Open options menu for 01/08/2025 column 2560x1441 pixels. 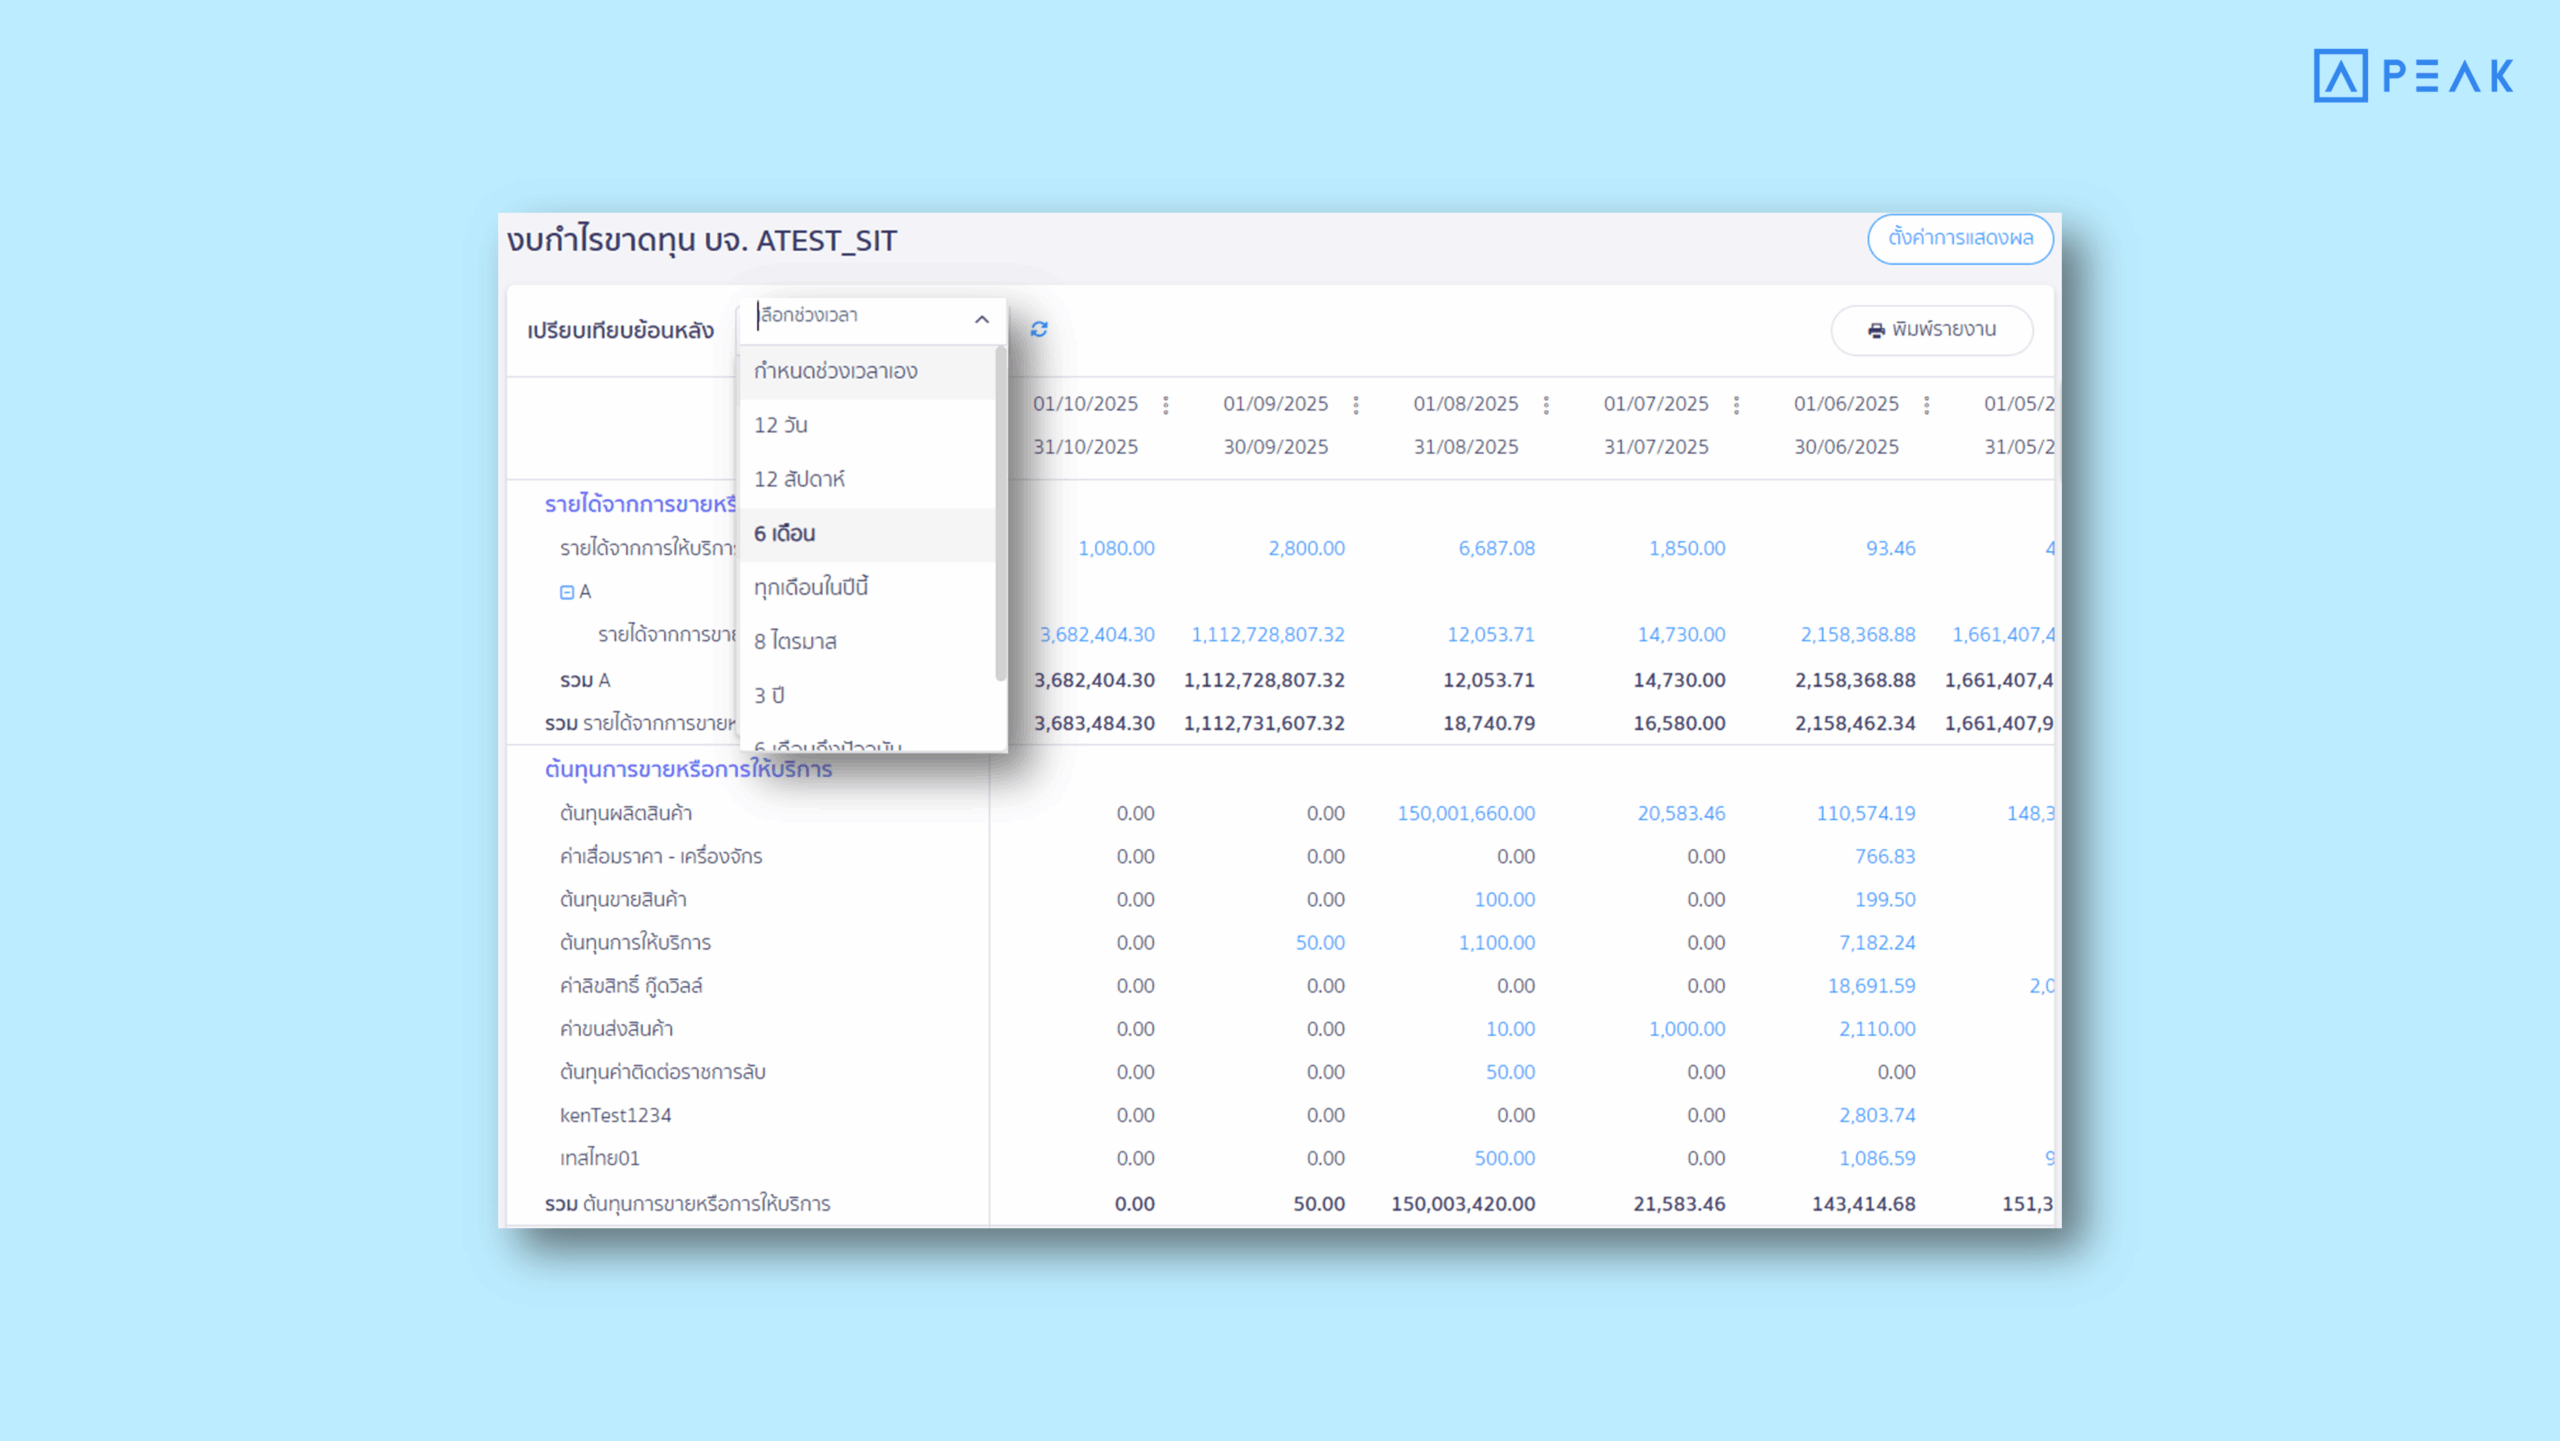pos(1546,405)
